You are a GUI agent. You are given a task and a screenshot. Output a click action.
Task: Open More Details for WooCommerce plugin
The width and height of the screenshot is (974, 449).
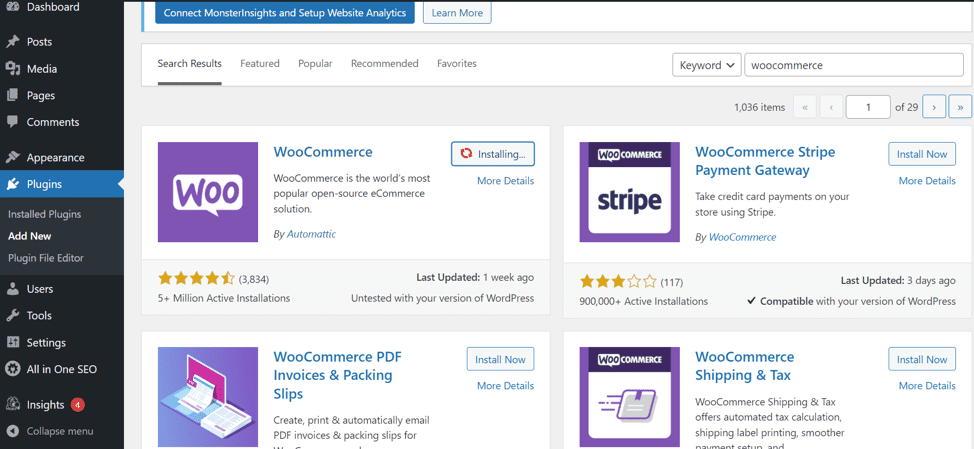(506, 181)
